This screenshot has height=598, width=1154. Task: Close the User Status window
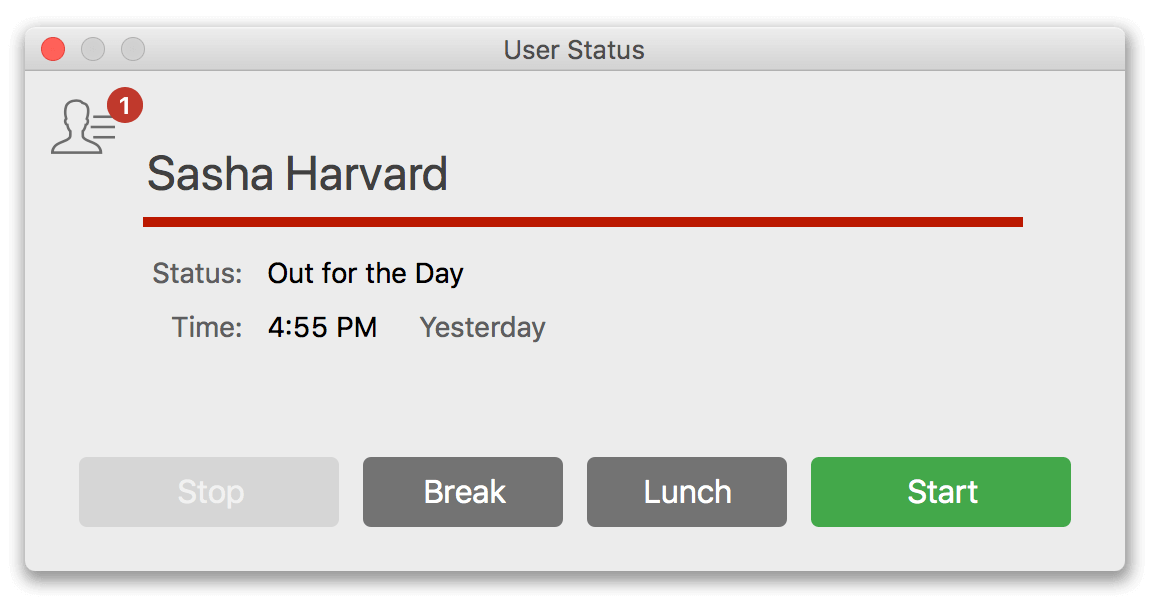pyautogui.click(x=53, y=49)
